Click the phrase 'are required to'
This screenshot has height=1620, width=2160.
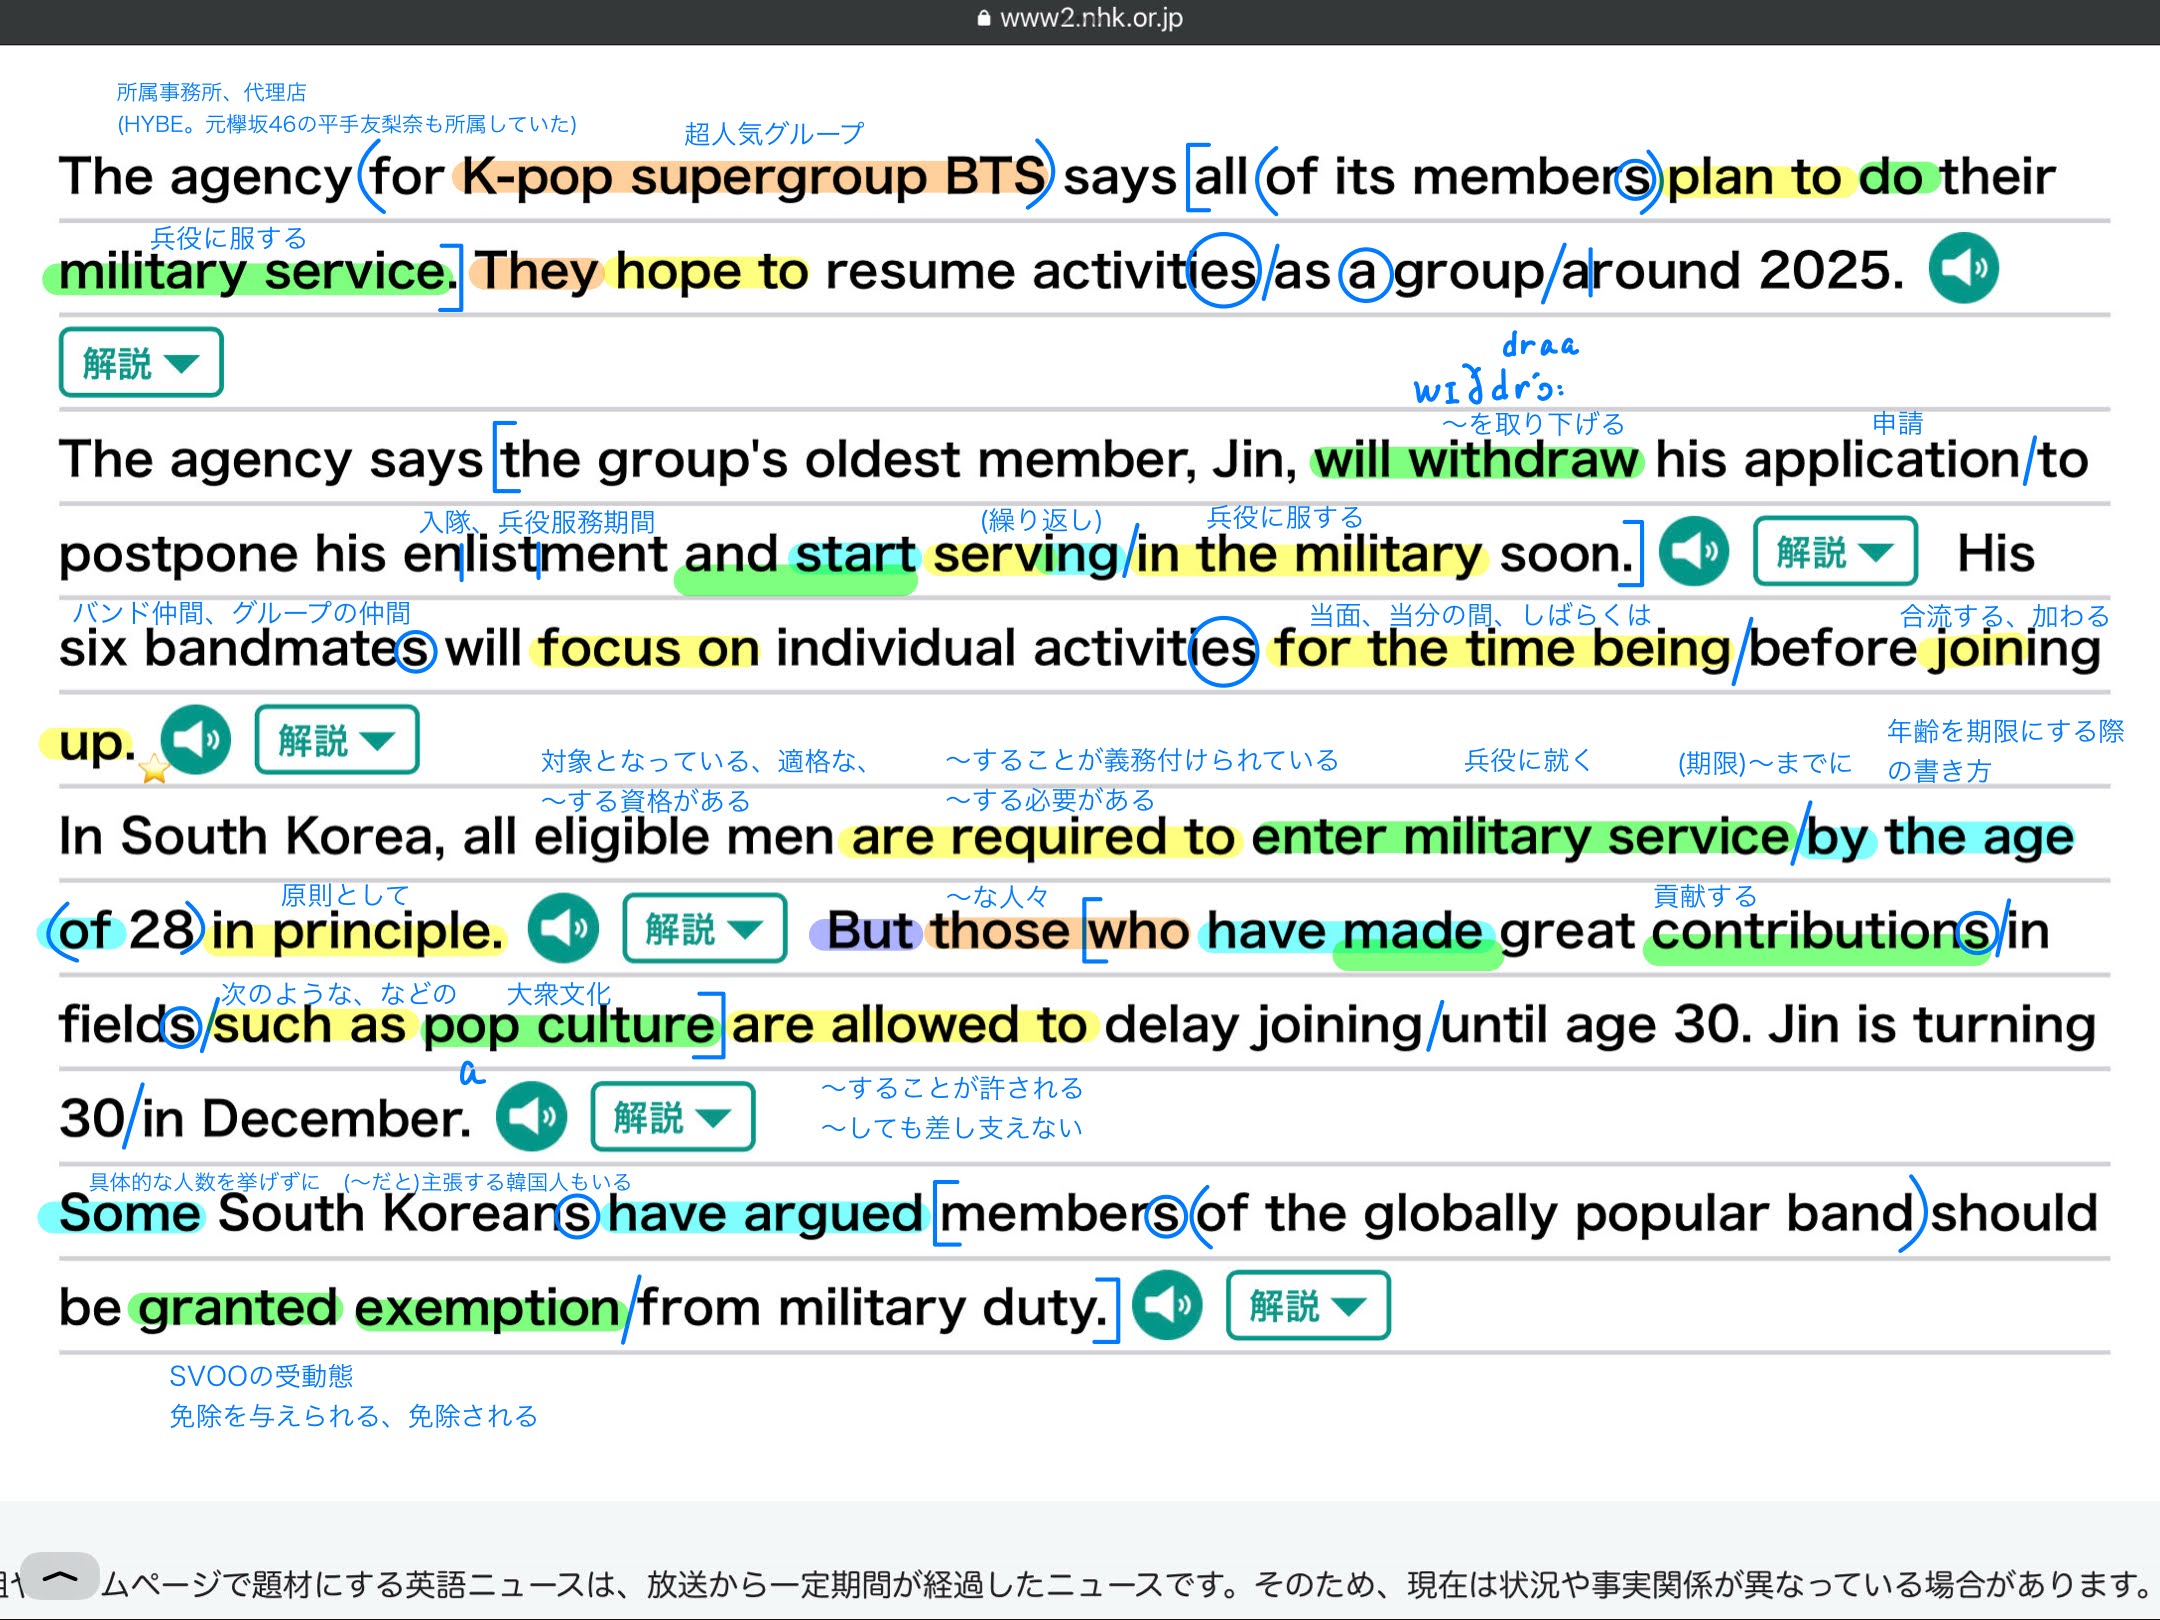pyautogui.click(x=1042, y=837)
